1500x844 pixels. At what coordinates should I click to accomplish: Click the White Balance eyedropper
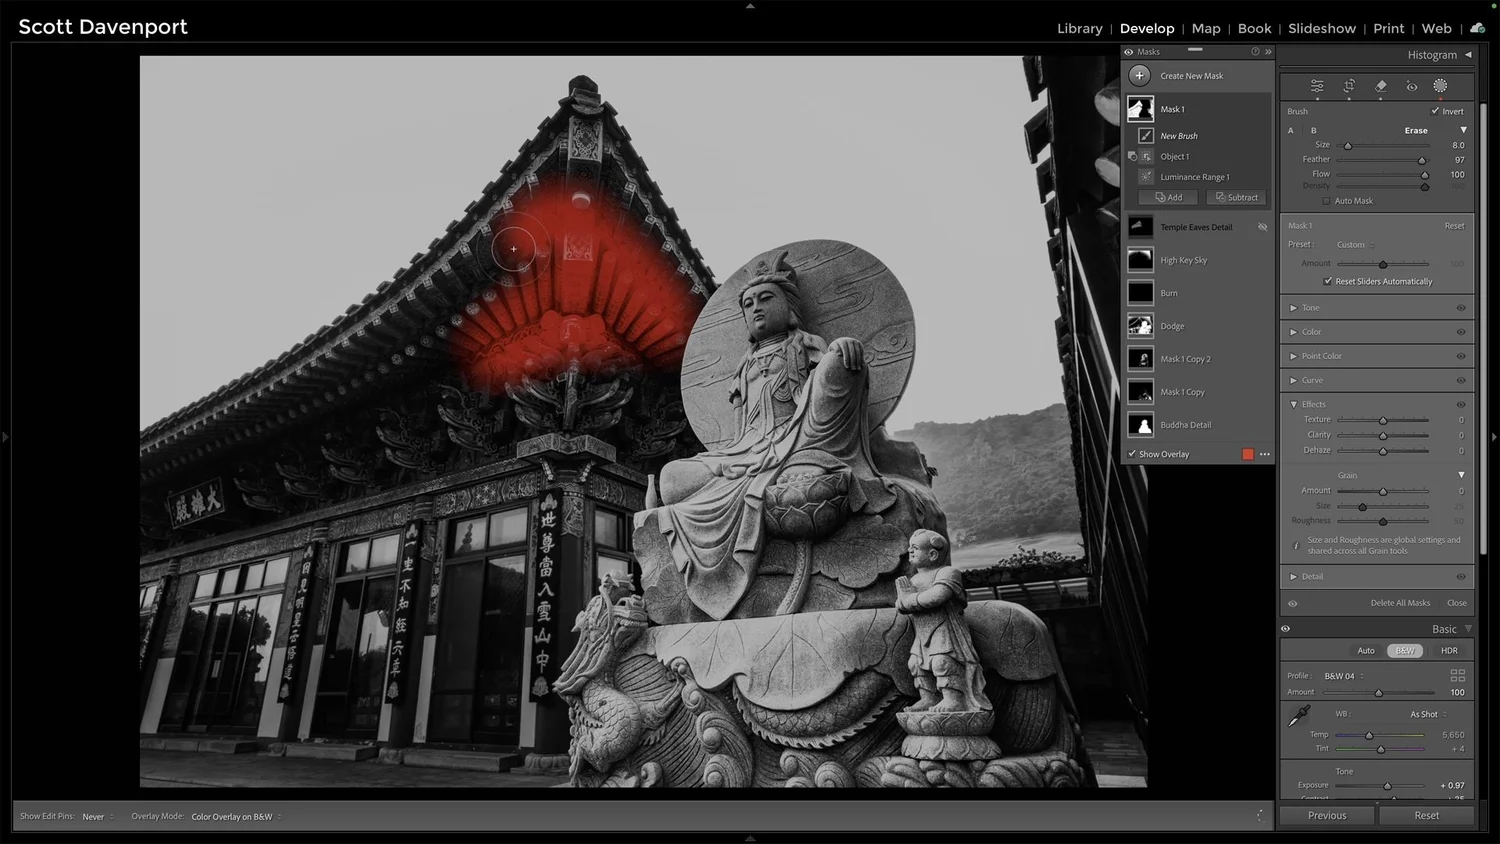1299,714
